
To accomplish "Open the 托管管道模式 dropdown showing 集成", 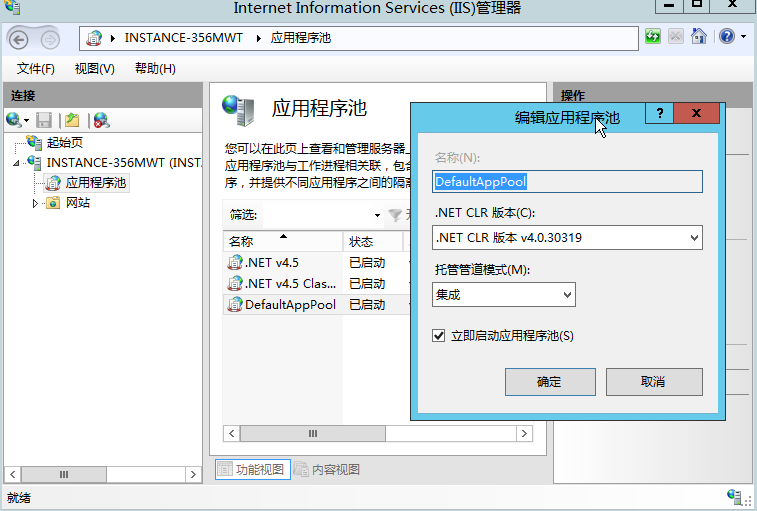I will point(504,295).
